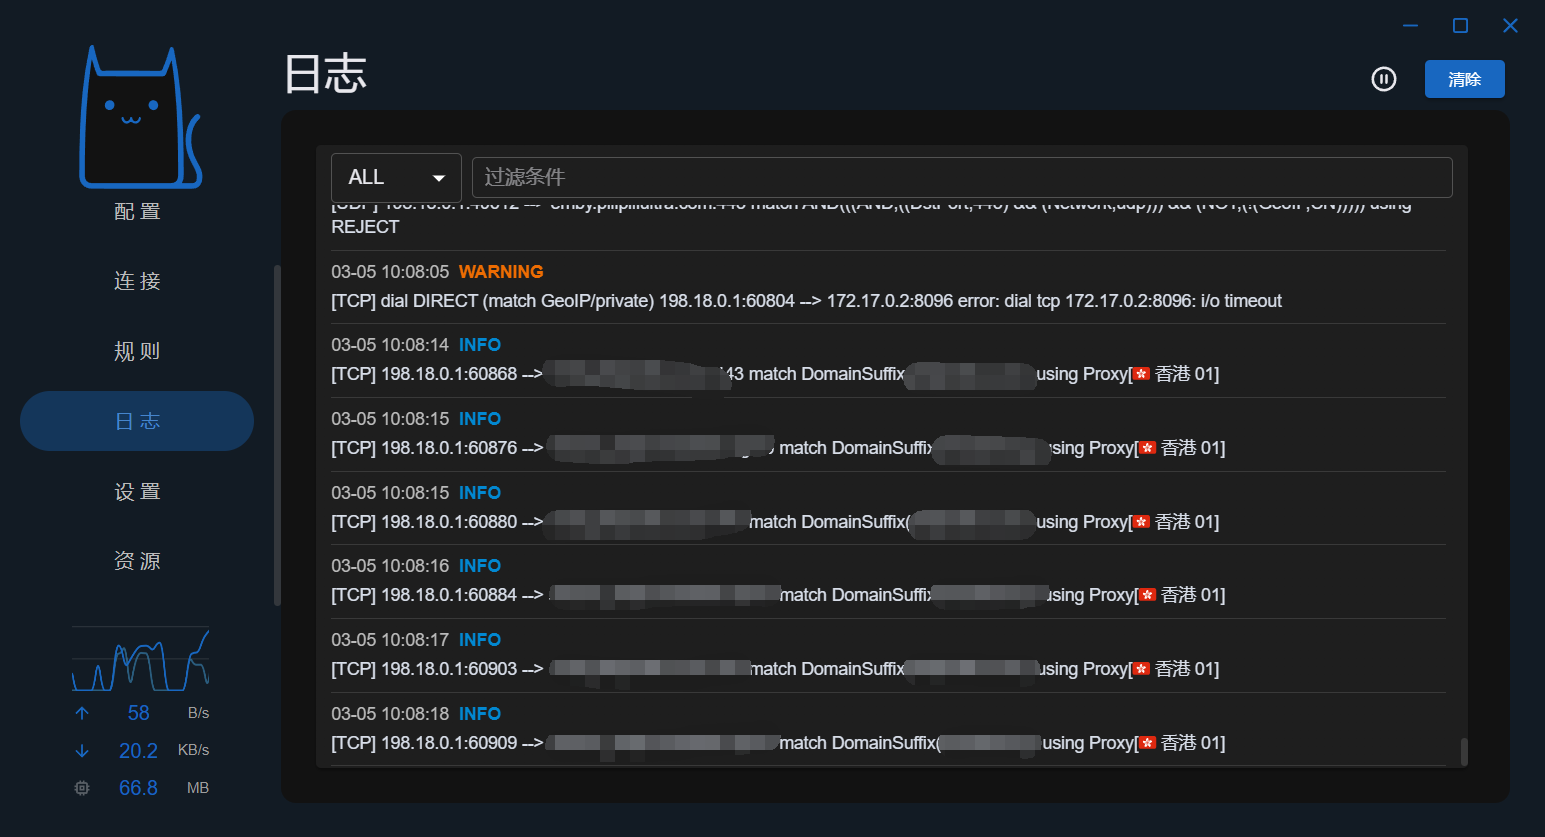Click the sidebar vertical scrollbar

[x=277, y=435]
